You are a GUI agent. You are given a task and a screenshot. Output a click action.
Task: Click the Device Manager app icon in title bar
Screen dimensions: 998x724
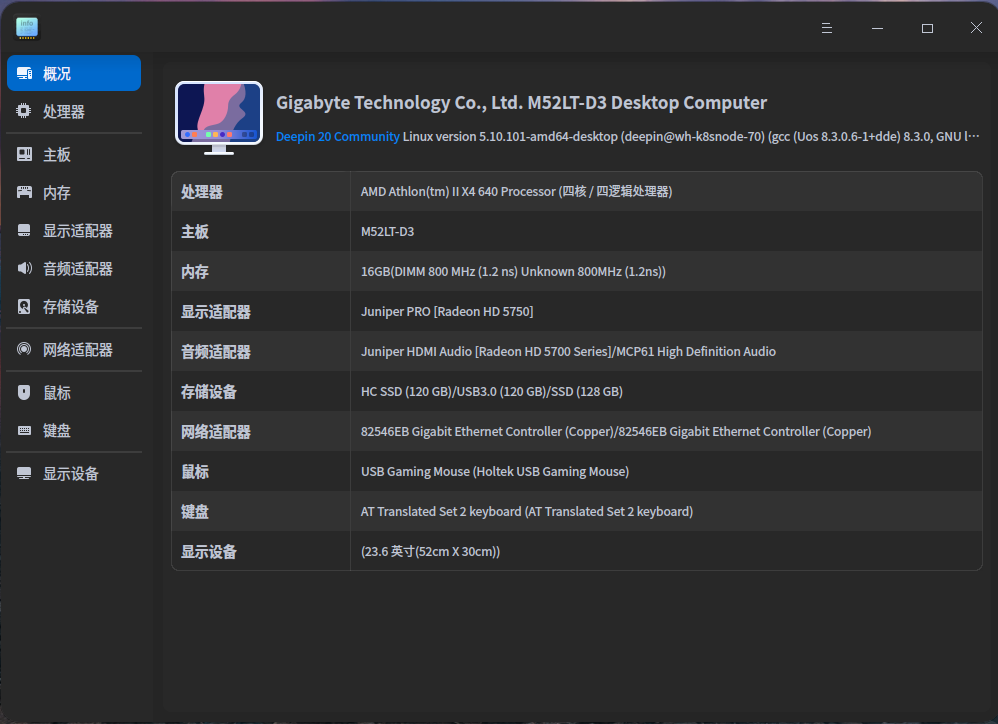coord(27,28)
